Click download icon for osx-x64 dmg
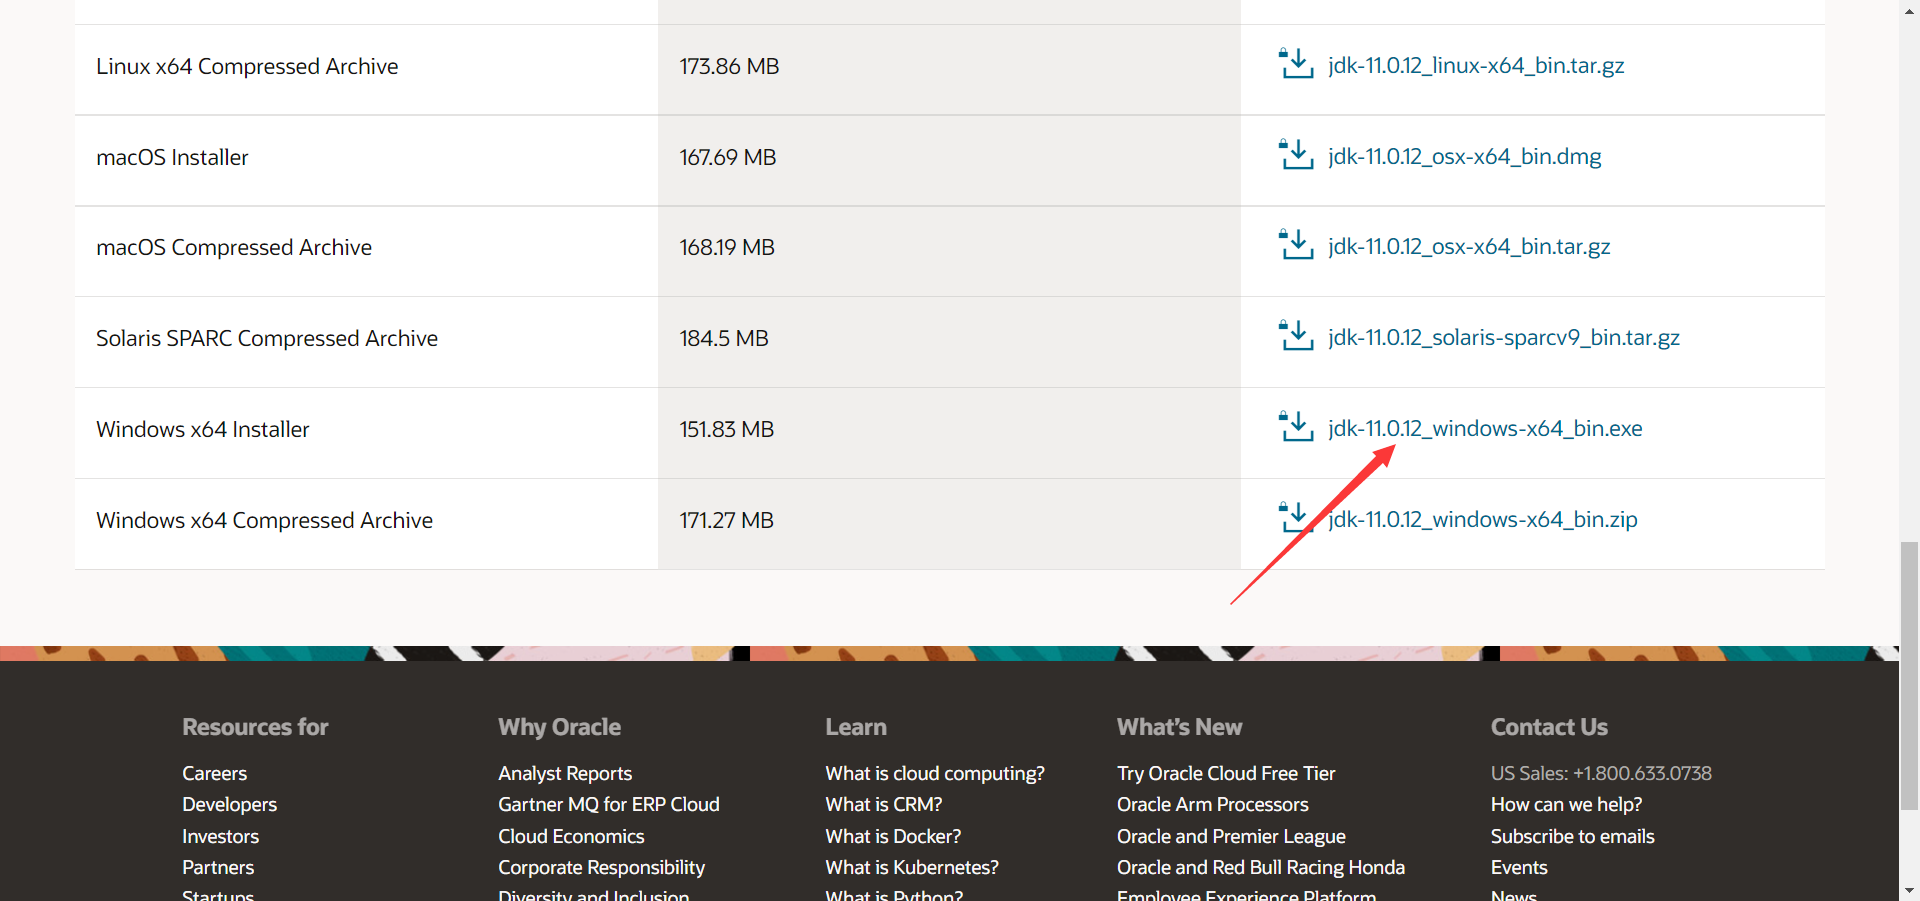1920x901 pixels. tap(1296, 155)
